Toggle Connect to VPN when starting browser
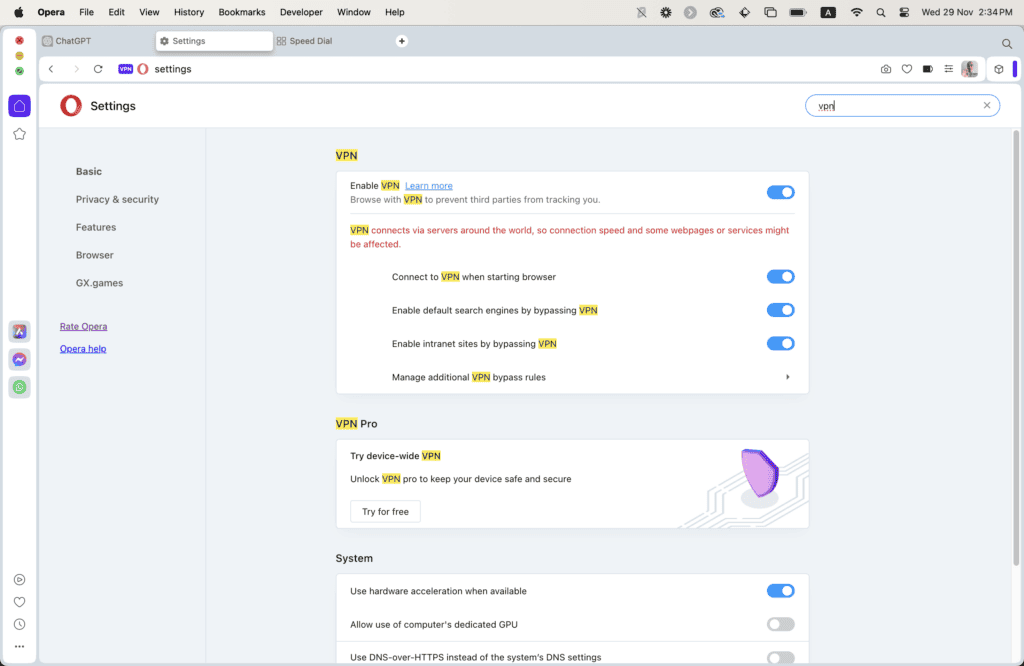 coord(780,277)
